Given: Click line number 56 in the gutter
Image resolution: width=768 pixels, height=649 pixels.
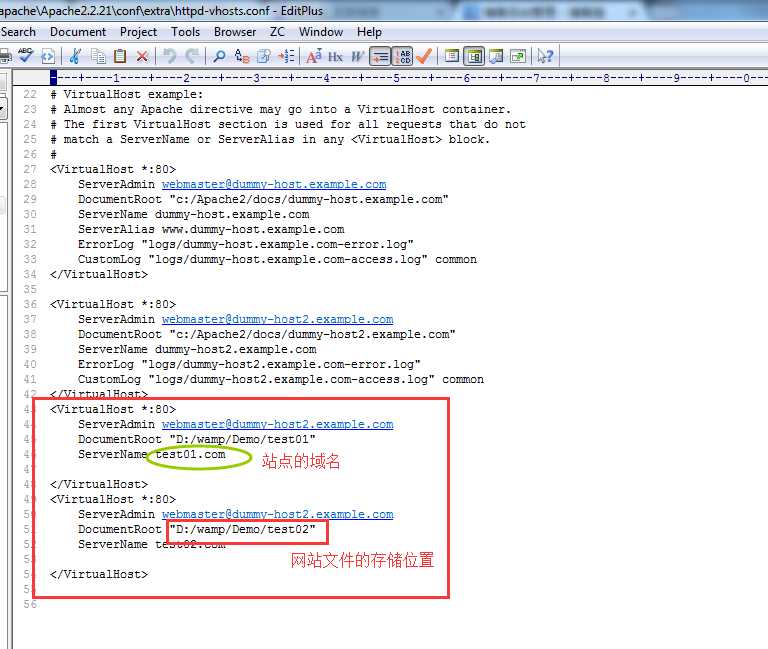Looking at the screenshot, I should click(x=30, y=604).
